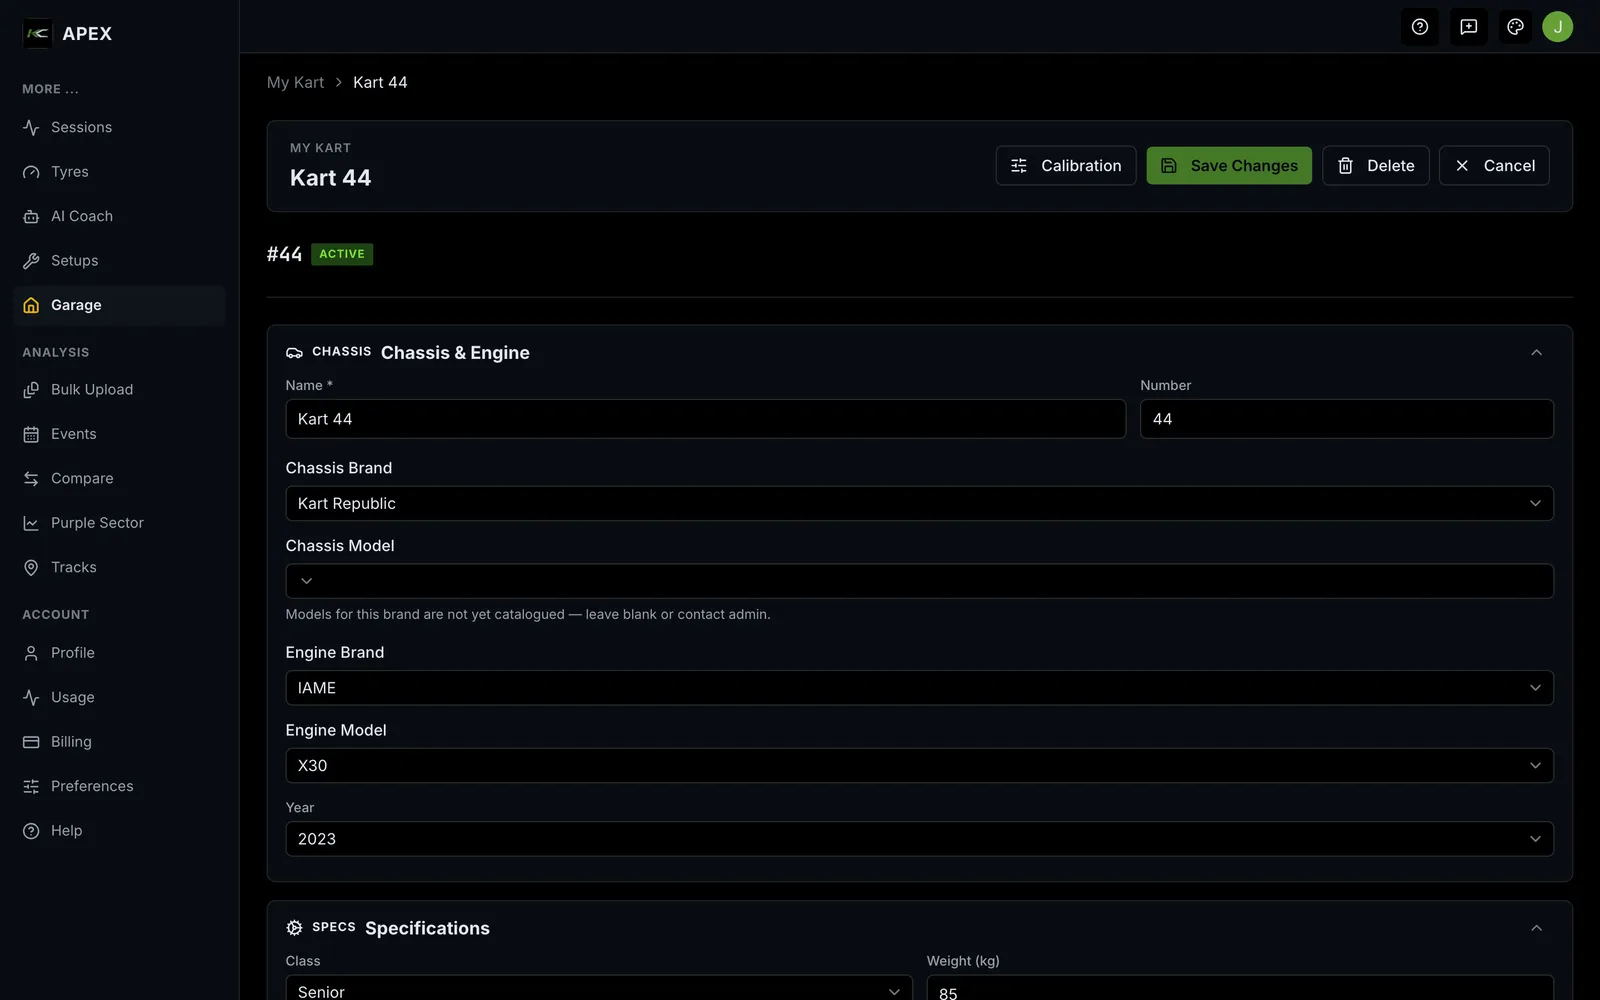The height and width of the screenshot is (1000, 1600).
Task: Open the user avatar J menu
Action: pyautogui.click(x=1557, y=27)
